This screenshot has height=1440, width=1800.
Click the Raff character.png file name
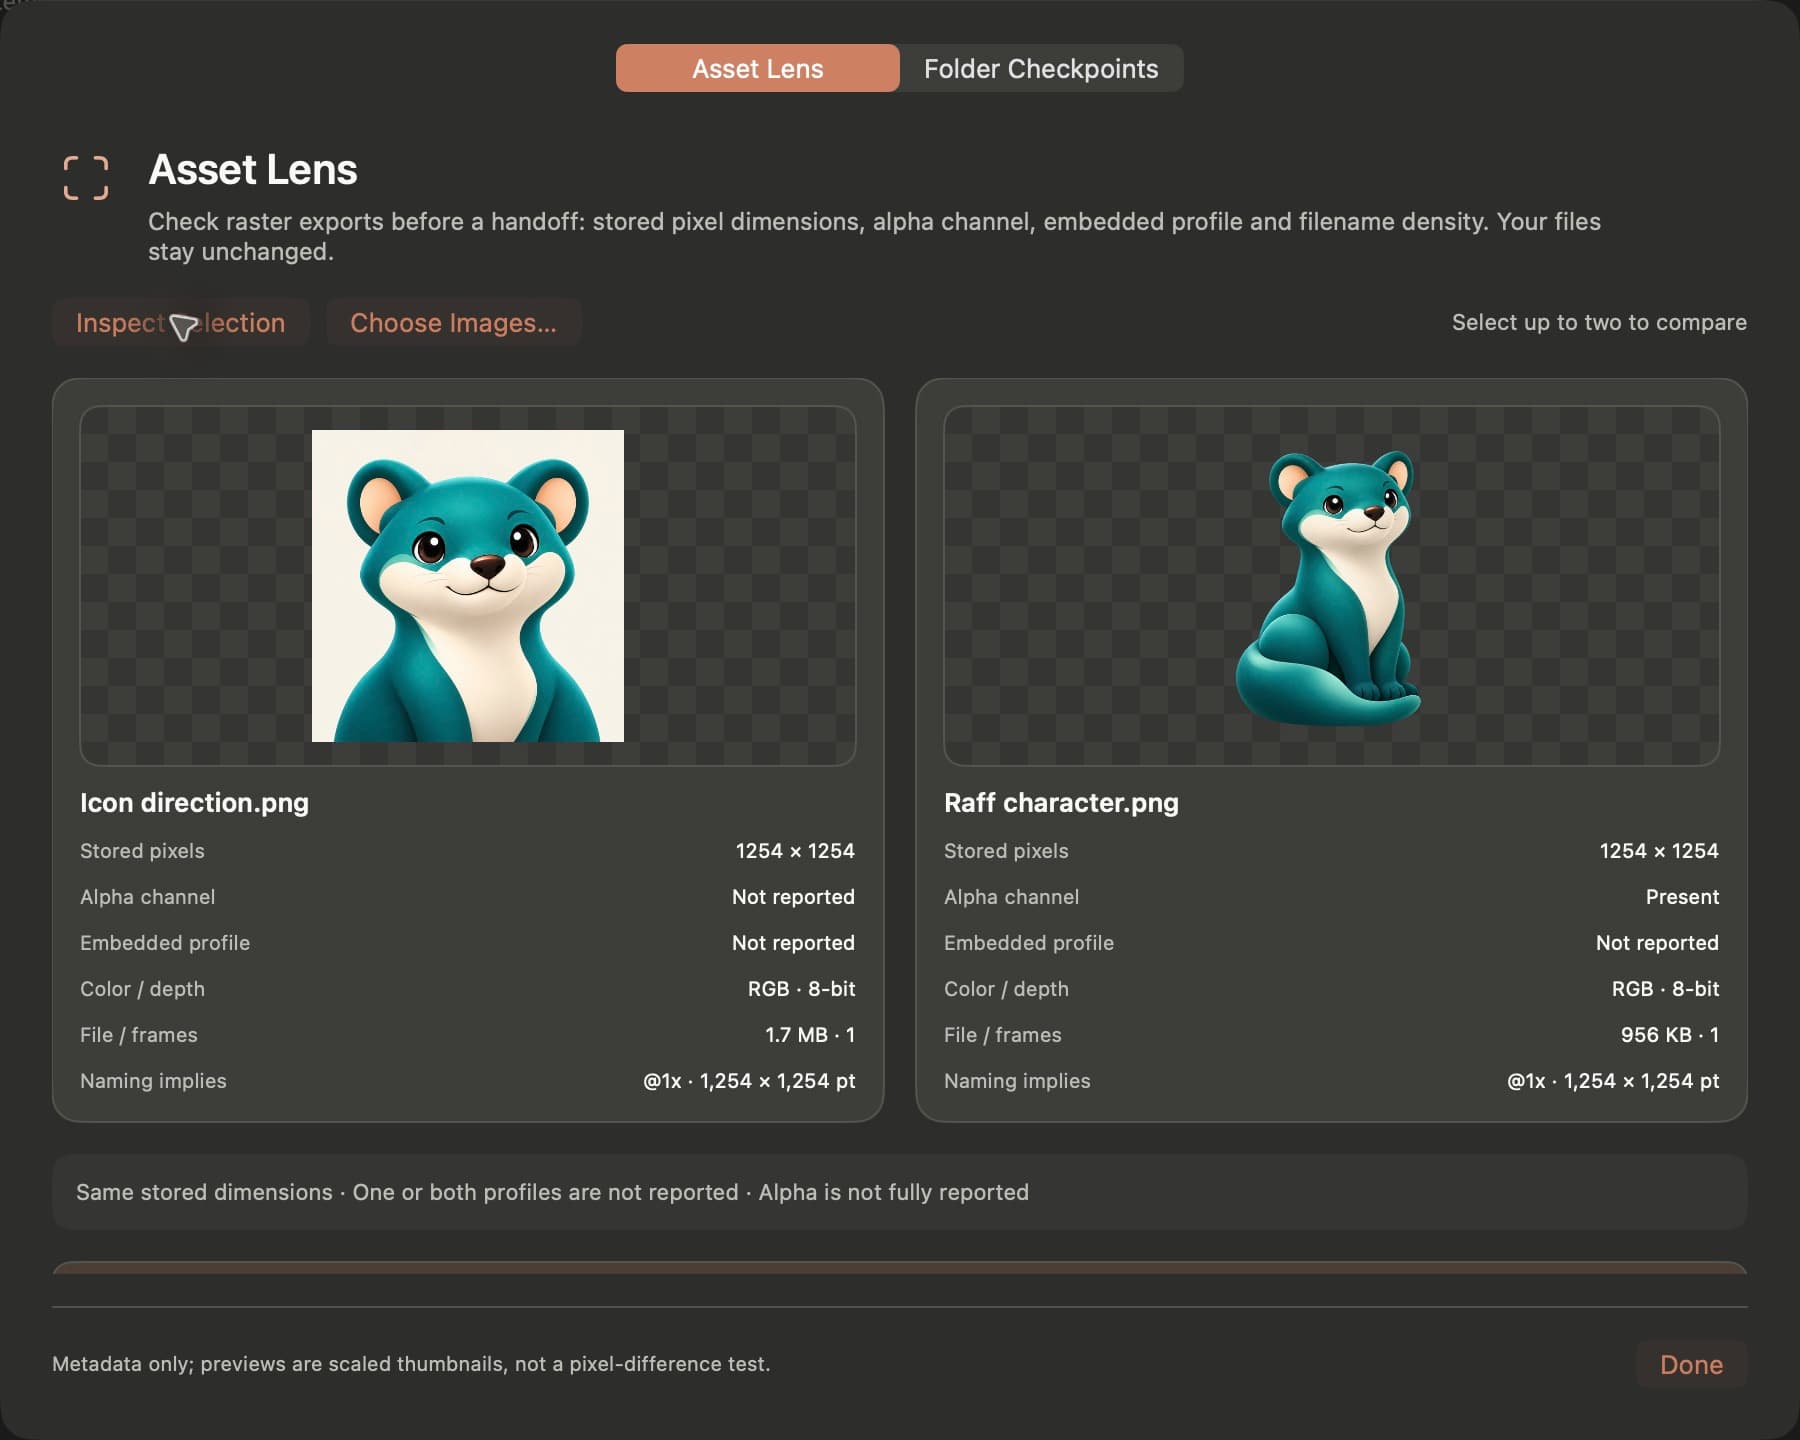(x=1061, y=803)
